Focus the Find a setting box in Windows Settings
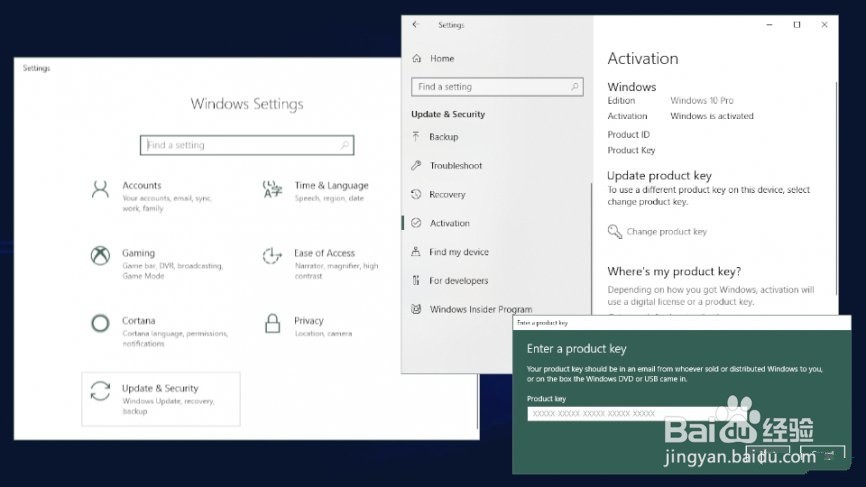This screenshot has height=487, width=866. pyautogui.click(x=247, y=145)
